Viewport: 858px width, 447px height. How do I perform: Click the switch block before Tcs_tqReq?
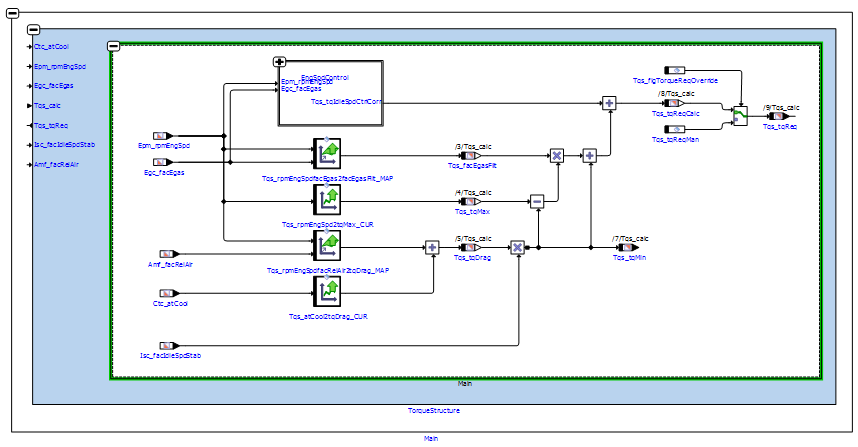coord(740,116)
